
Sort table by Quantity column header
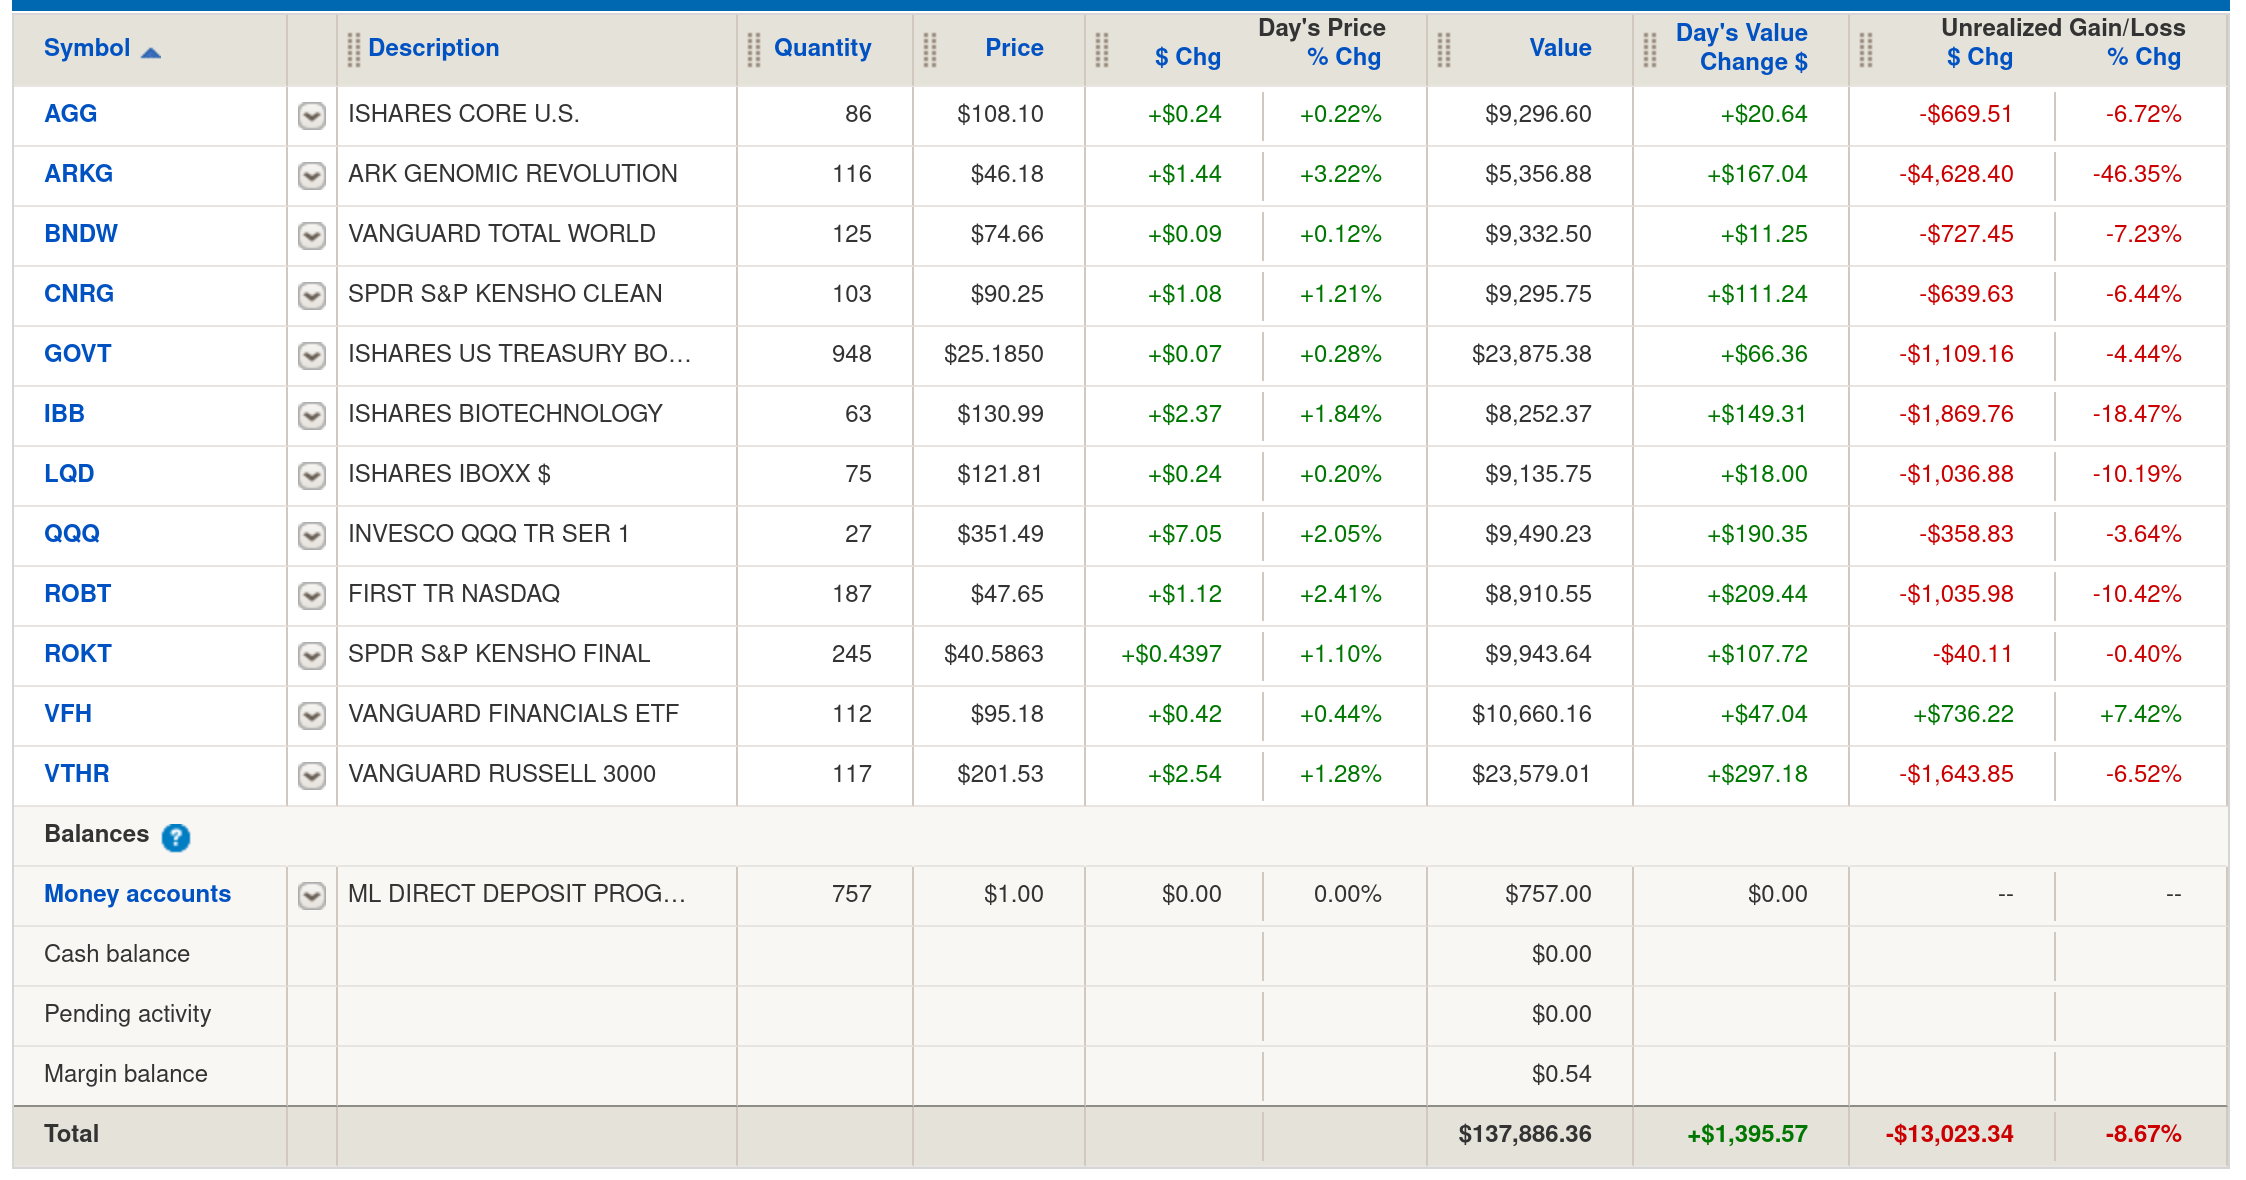[822, 48]
